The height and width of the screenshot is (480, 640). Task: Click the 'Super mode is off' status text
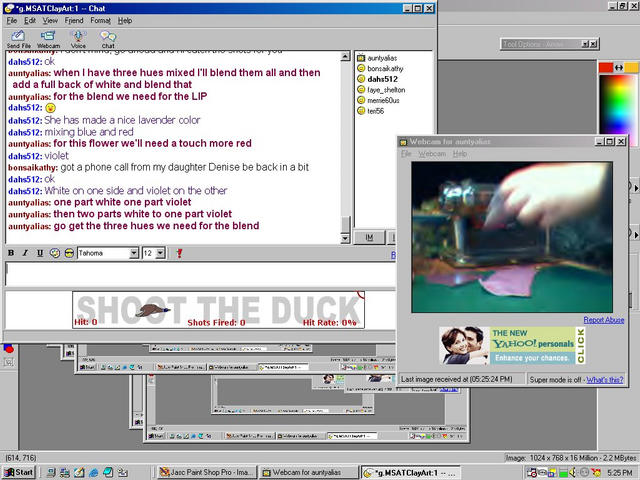click(x=555, y=380)
